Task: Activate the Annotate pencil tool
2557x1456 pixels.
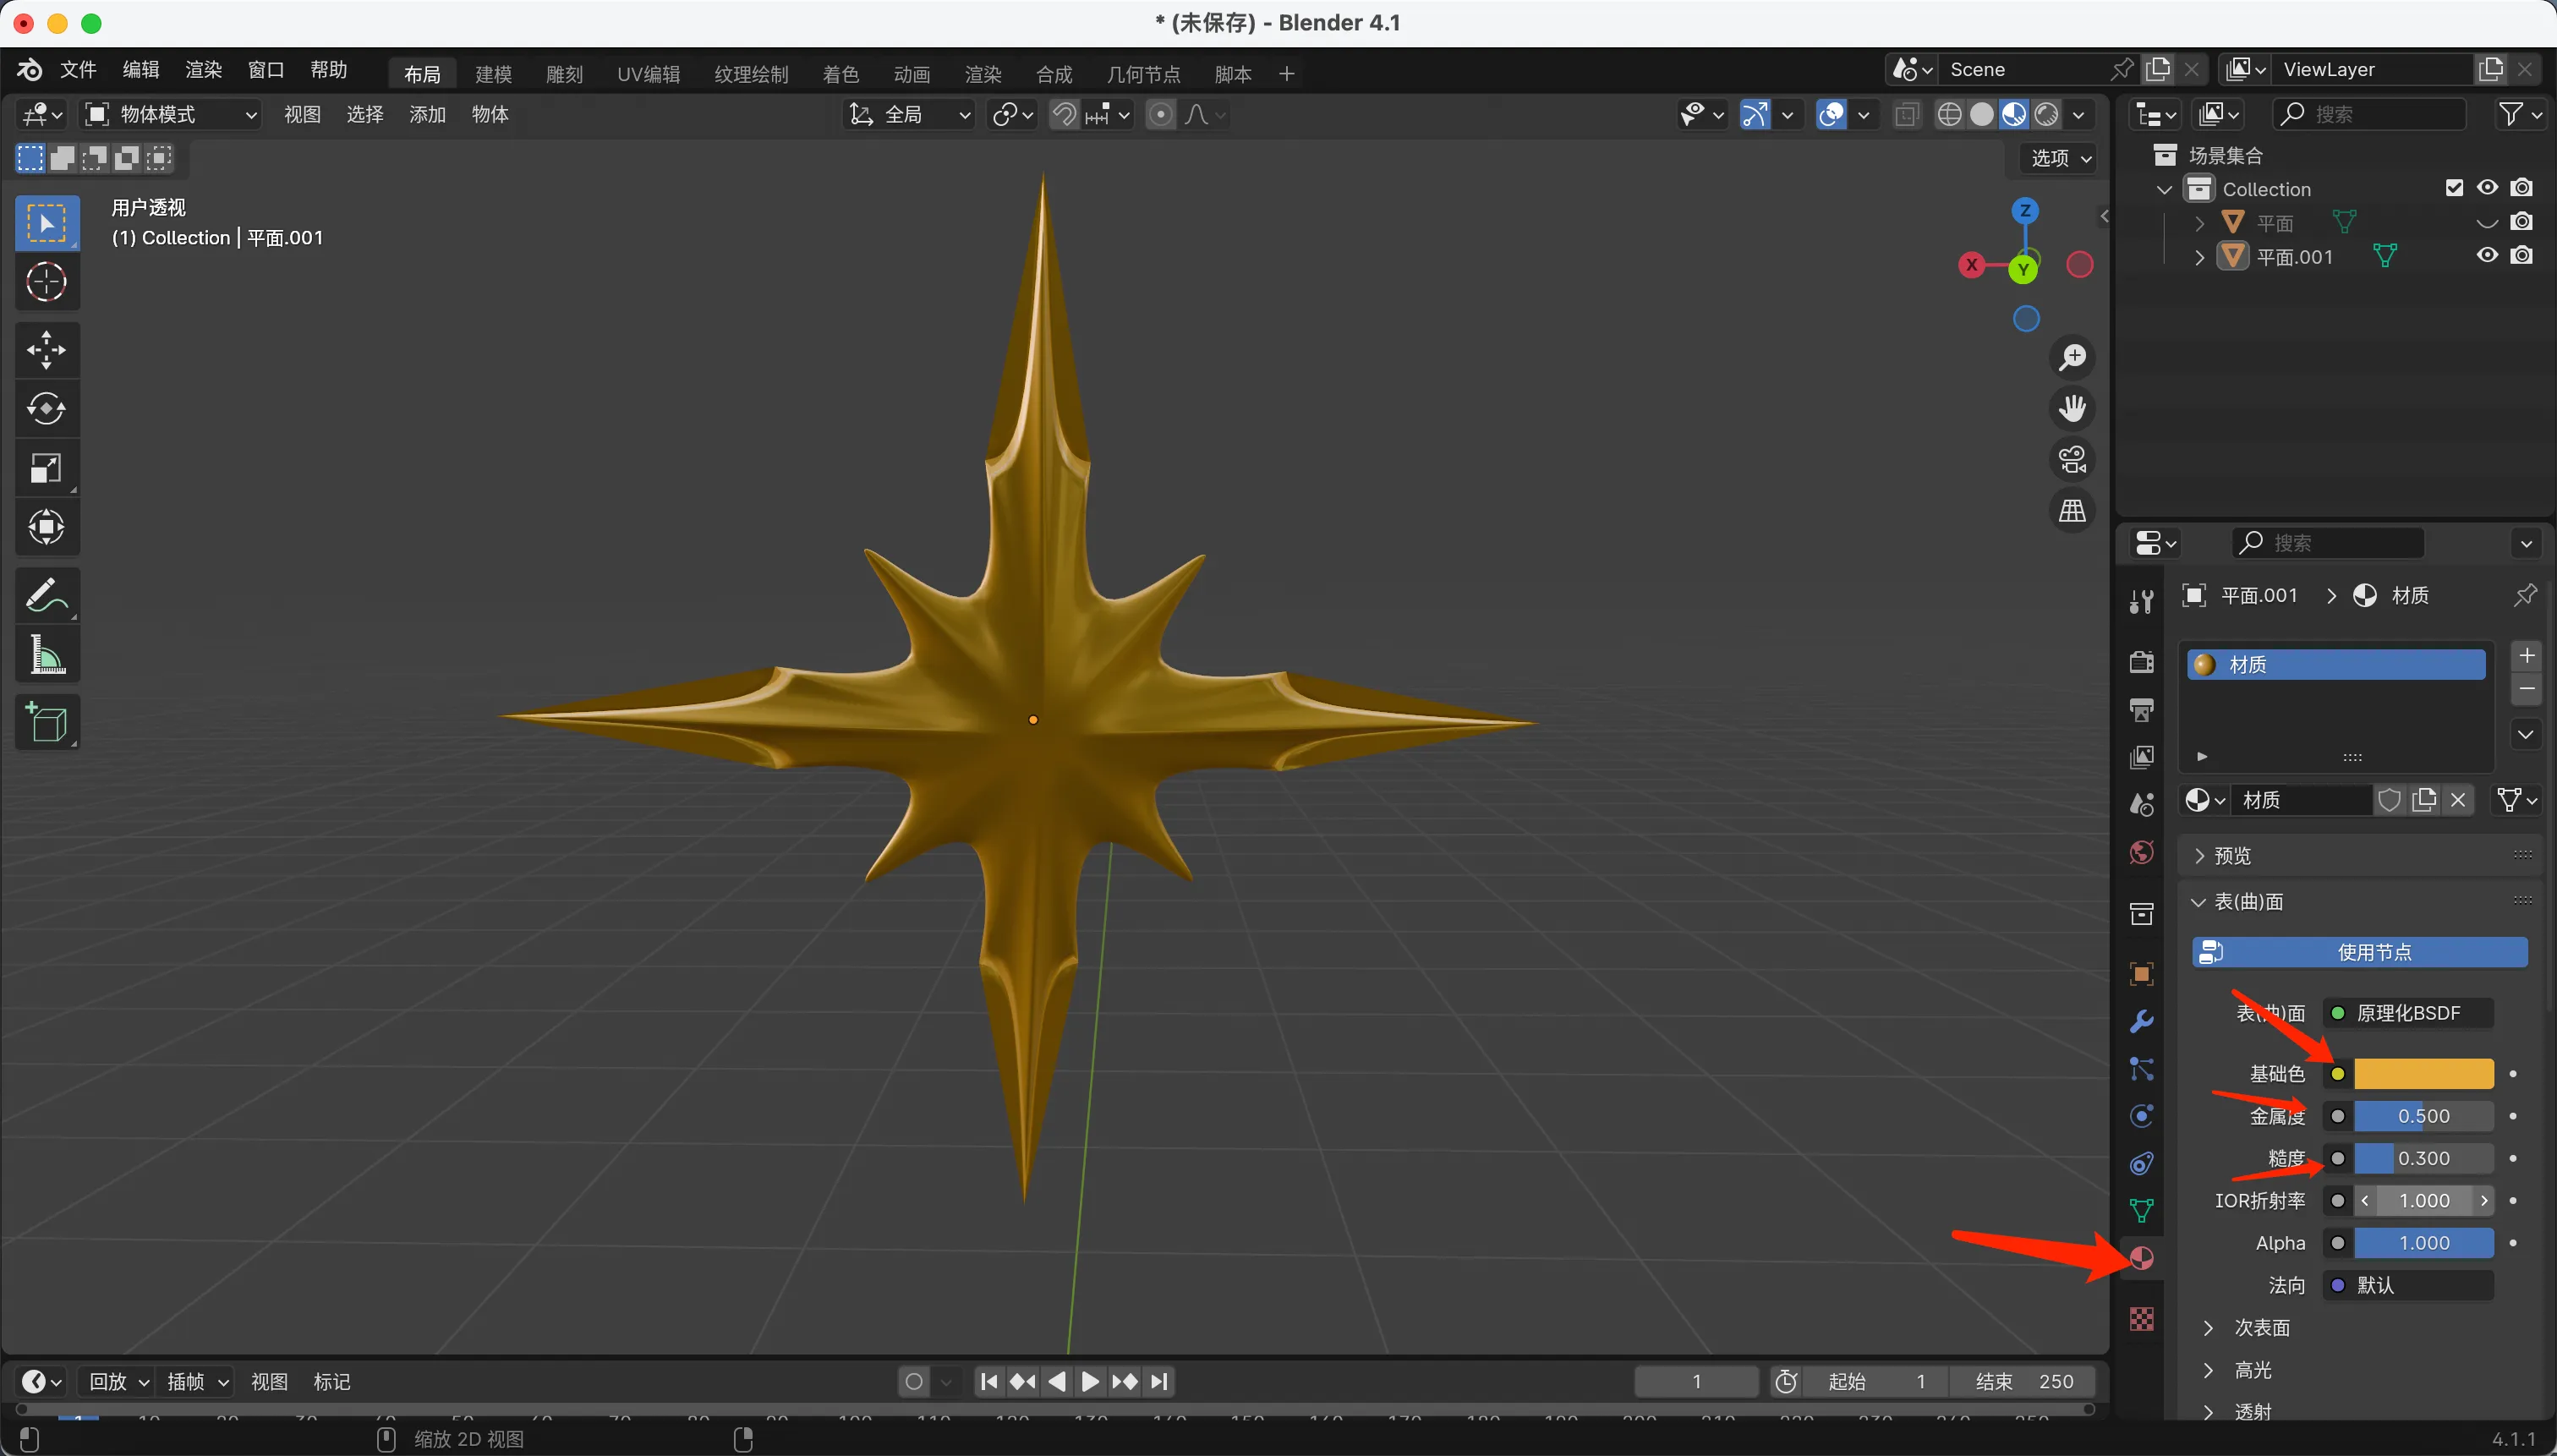Action: pyautogui.click(x=46, y=596)
